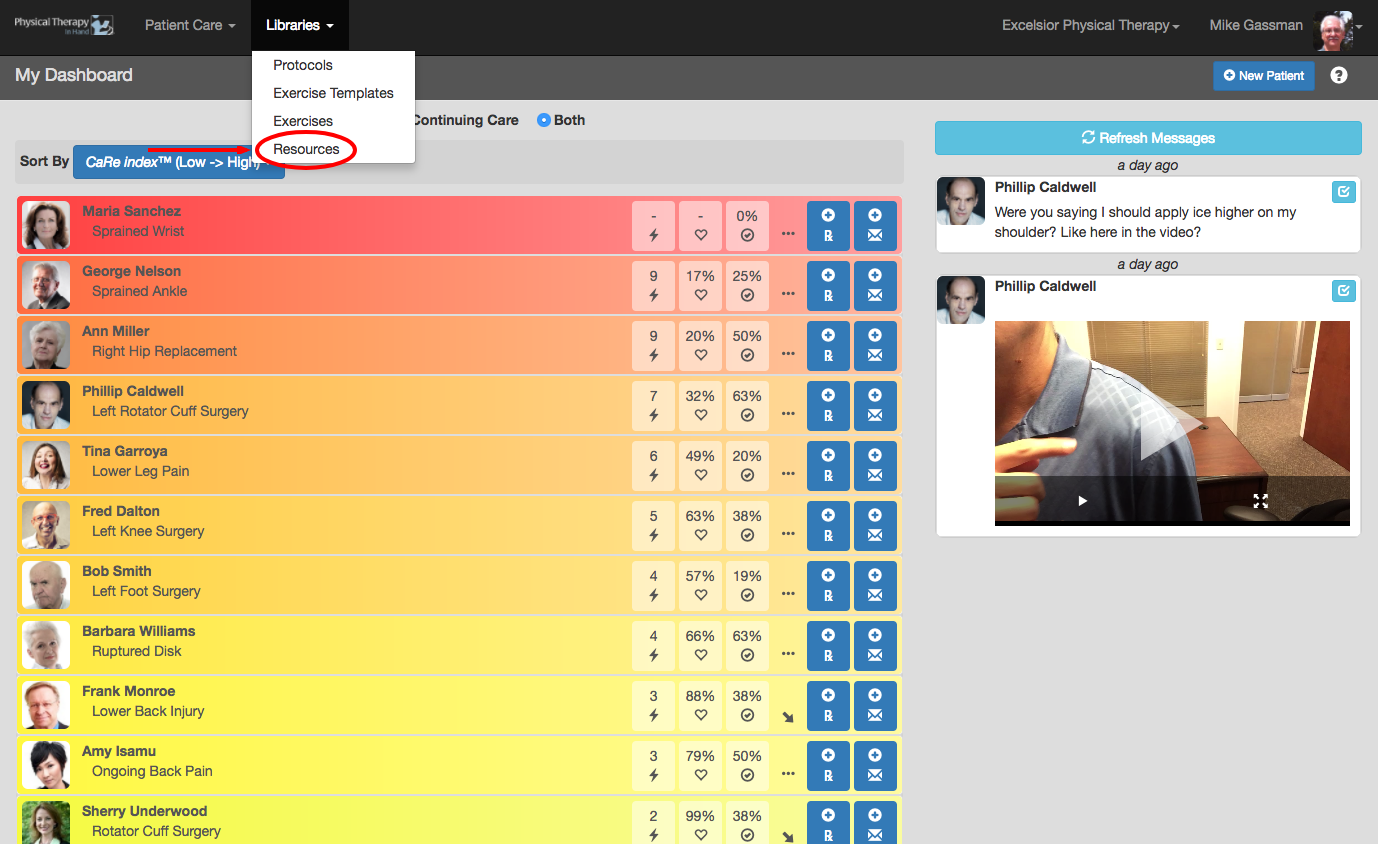The height and width of the screenshot is (844, 1378).
Task: Add prescription for Maria Sanchez
Action: pos(828,225)
